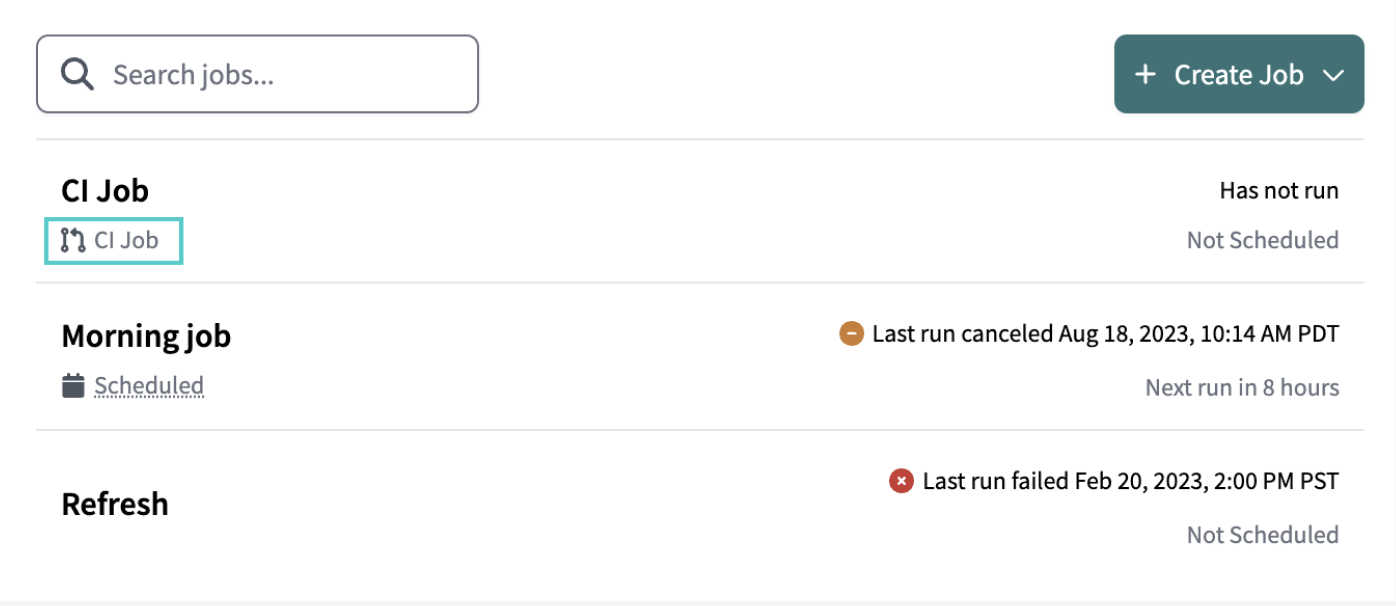
Task: Click the search magnifier icon
Action: 77,73
